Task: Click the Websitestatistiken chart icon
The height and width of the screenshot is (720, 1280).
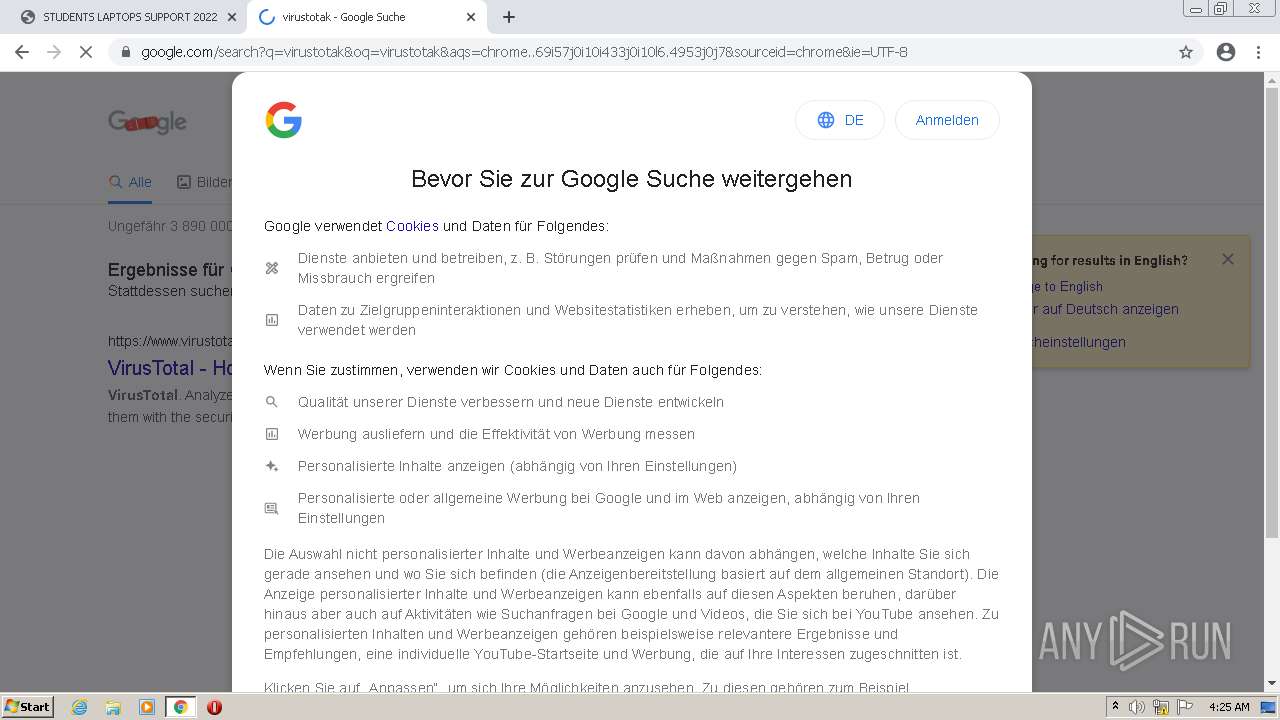Action: (271, 320)
